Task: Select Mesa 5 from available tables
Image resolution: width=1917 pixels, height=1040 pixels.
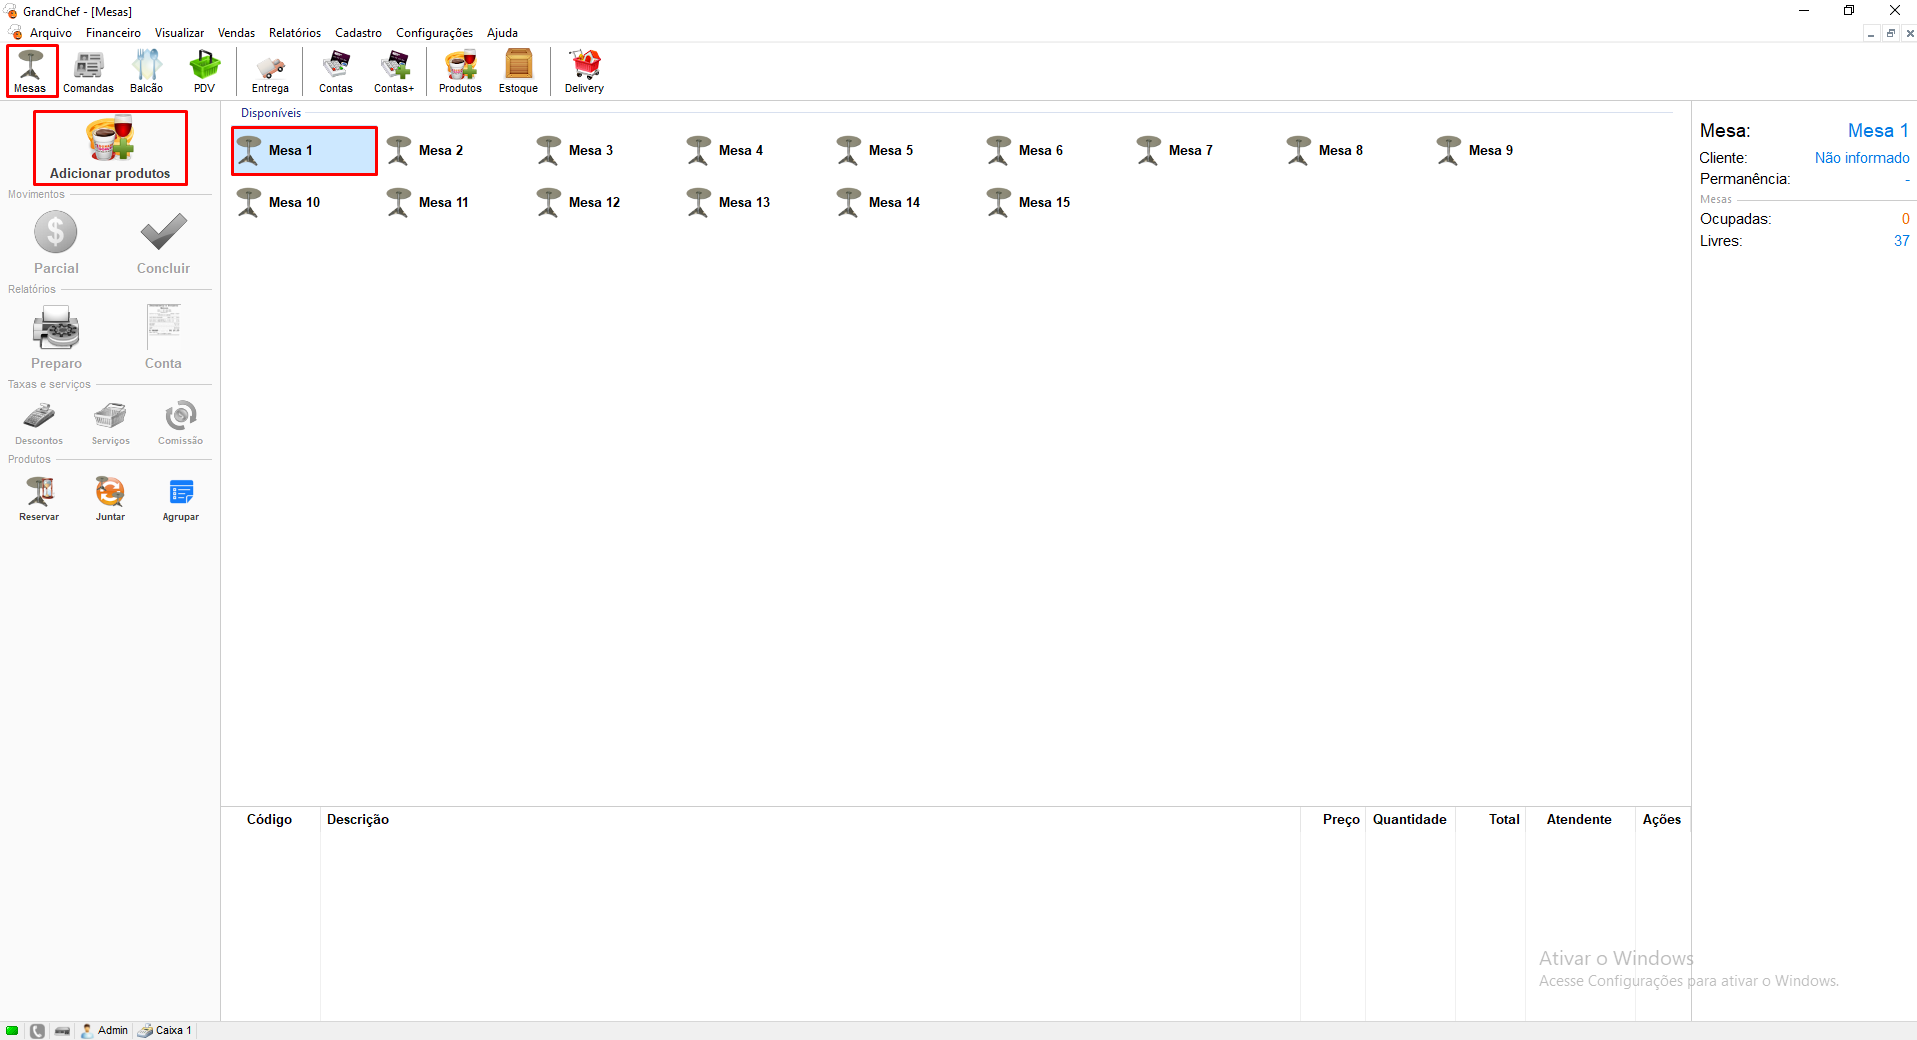Action: click(x=876, y=151)
